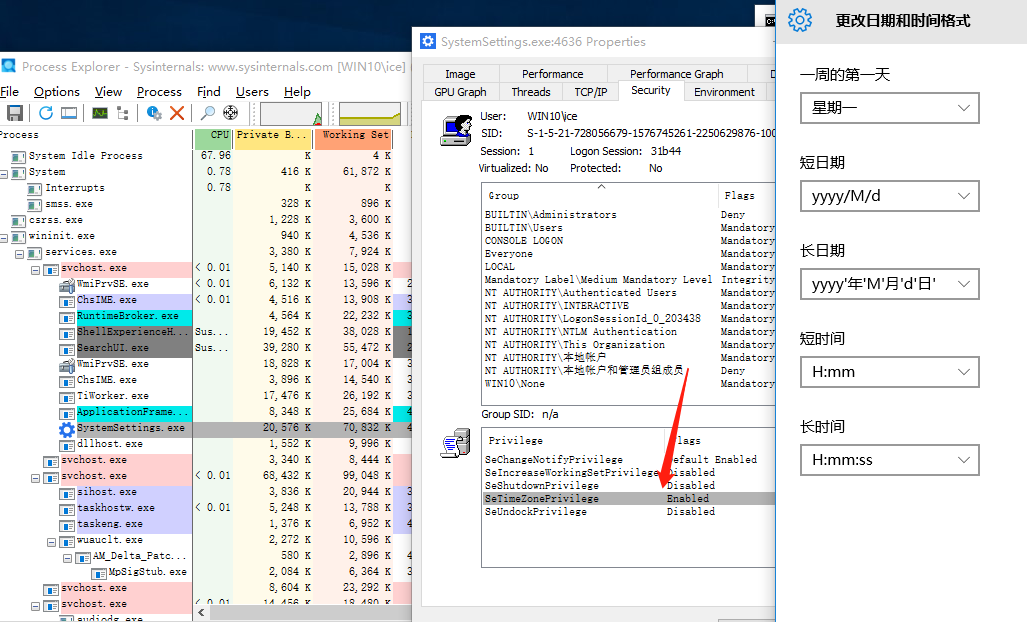This screenshot has height=622, width=1027.
Task: Click the crosshair Find Window's Process icon
Action: pos(231,113)
